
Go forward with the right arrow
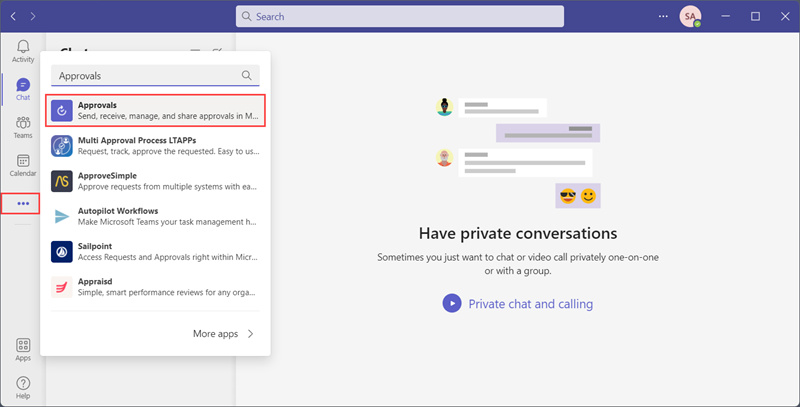33,16
